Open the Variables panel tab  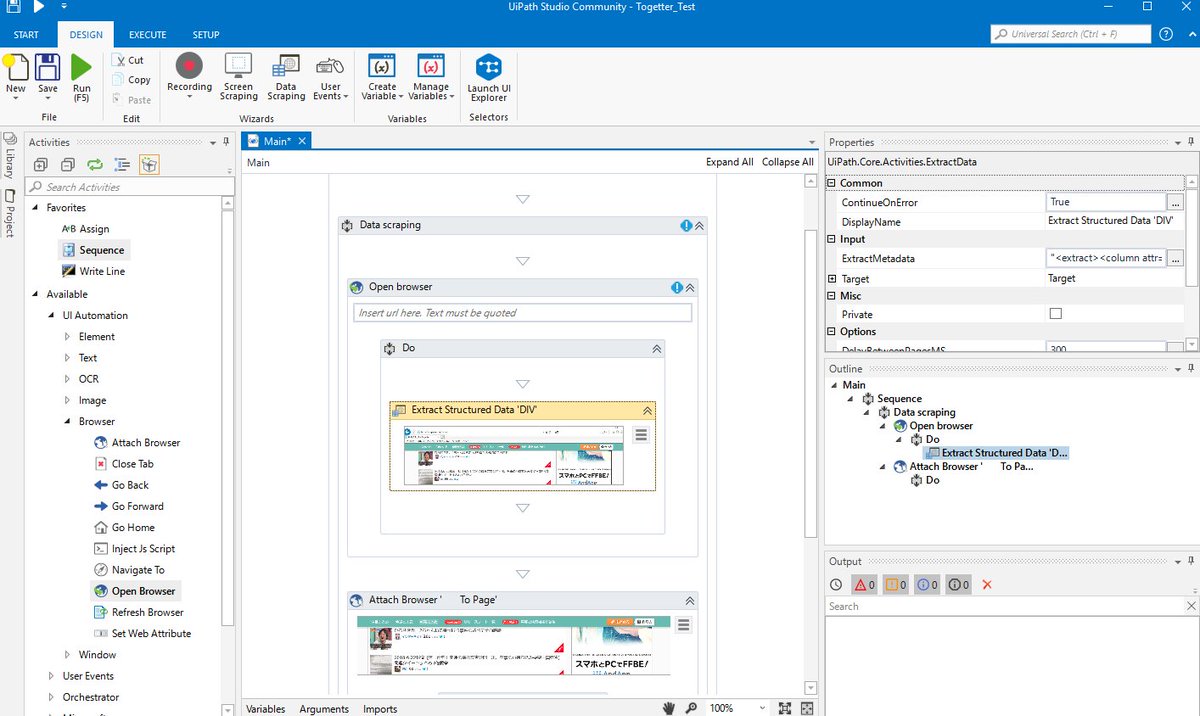266,709
